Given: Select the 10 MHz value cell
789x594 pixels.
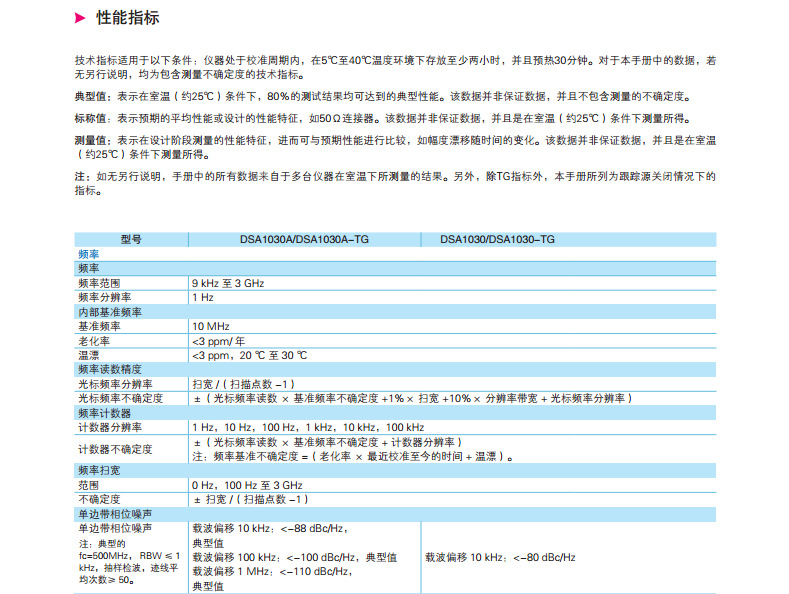Looking at the screenshot, I should [211, 326].
